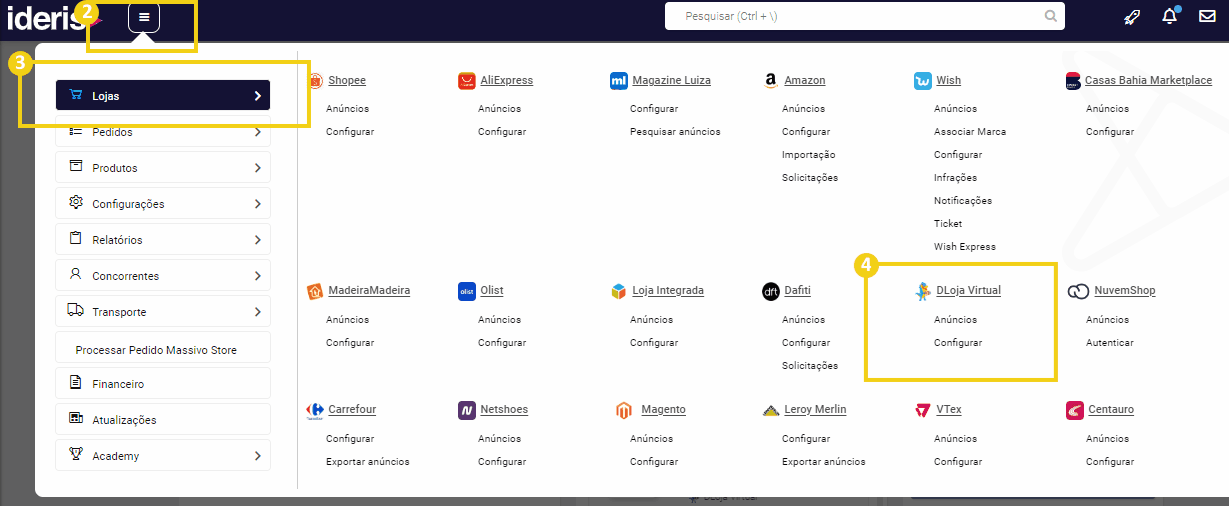This screenshot has width=1229, height=506.
Task: Open Ticket under Wish
Action: [948, 224]
